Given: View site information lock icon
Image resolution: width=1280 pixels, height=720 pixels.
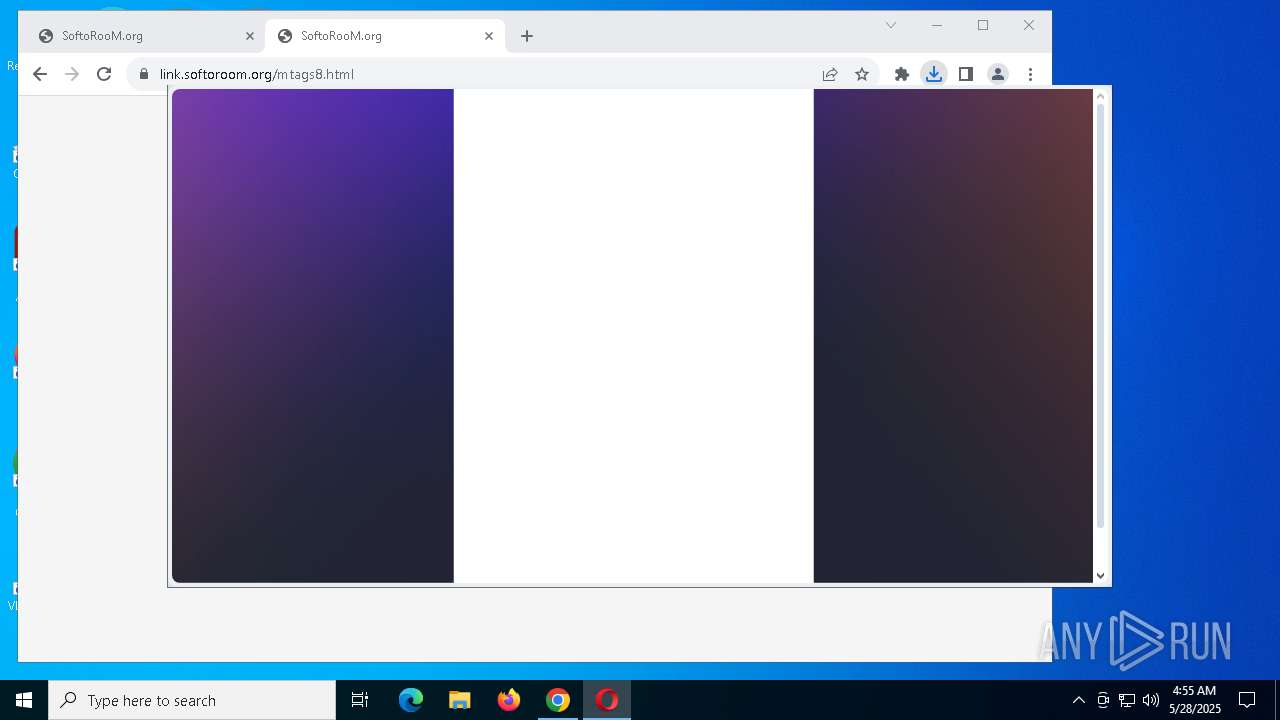Looking at the screenshot, I should [x=144, y=74].
